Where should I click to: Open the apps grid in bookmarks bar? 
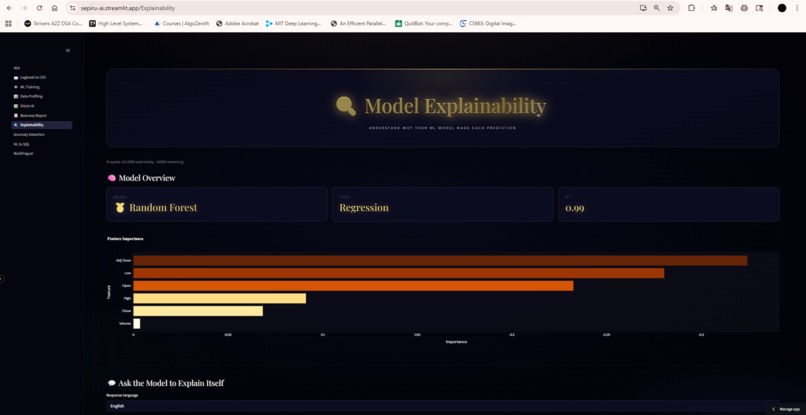9,23
